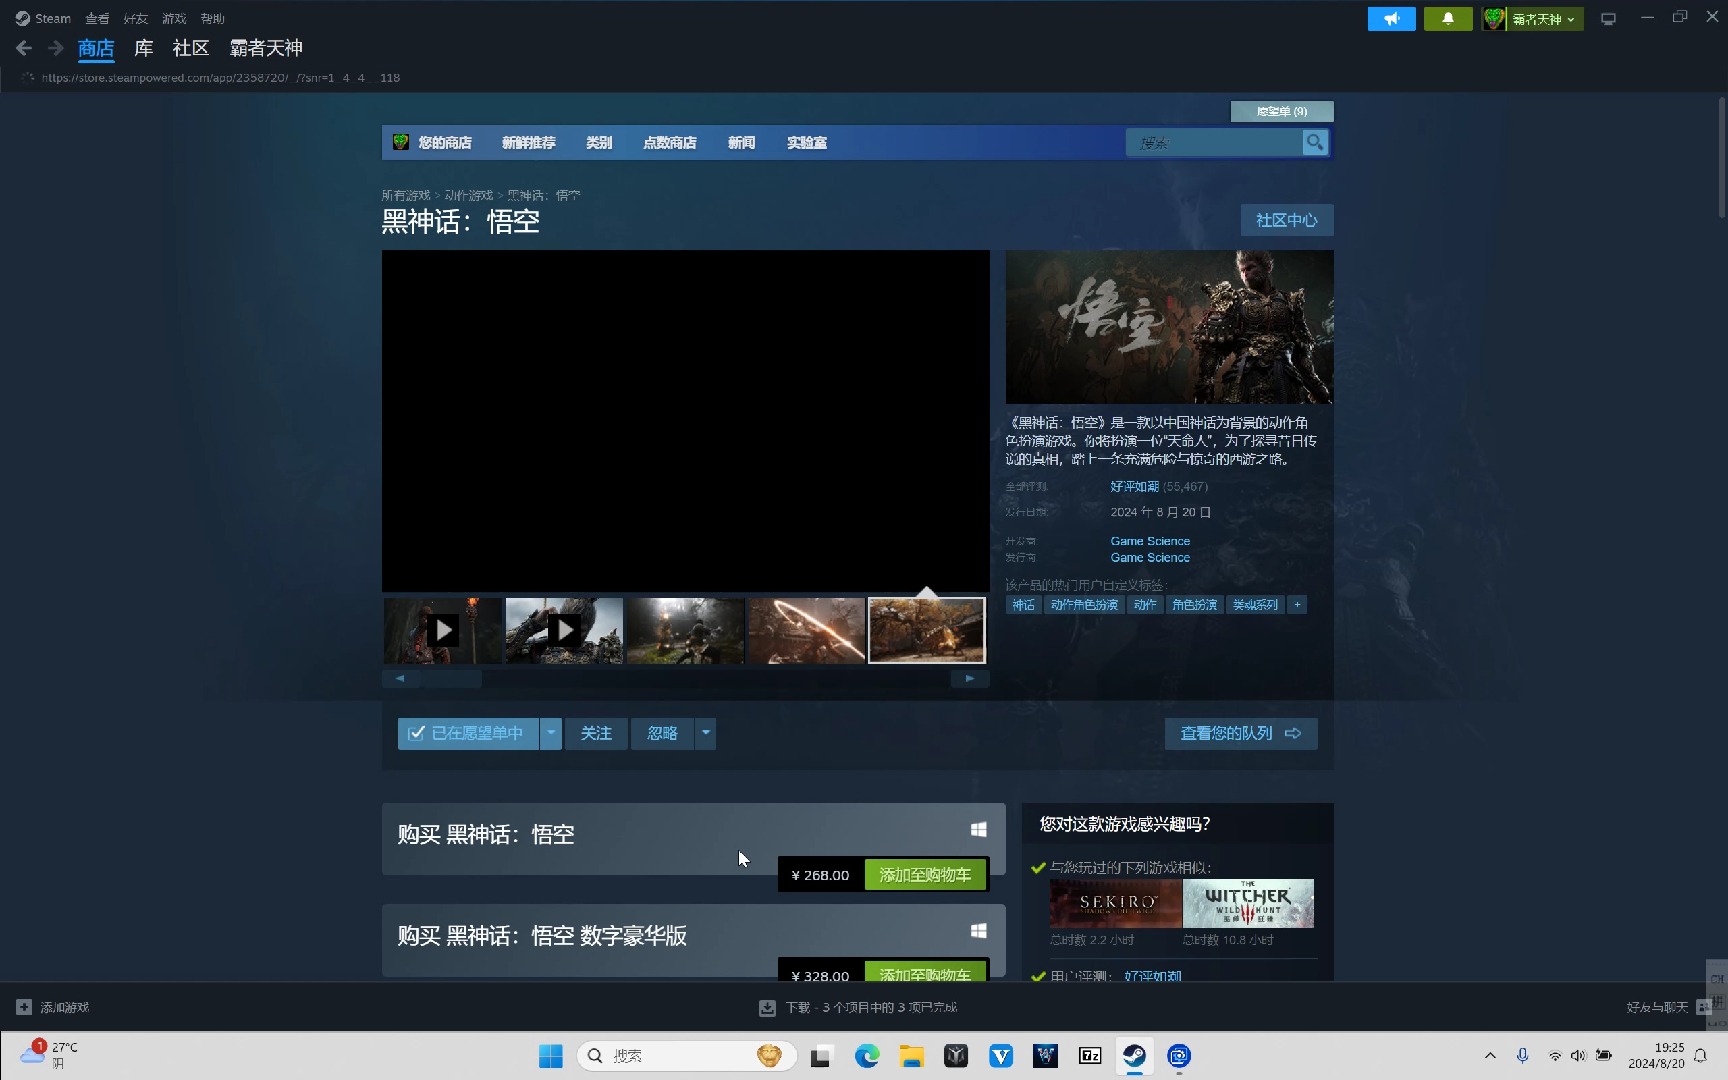Viewport: 1728px width, 1080px height.
Task: Click the volume tray icon
Action: pos(1578,1056)
